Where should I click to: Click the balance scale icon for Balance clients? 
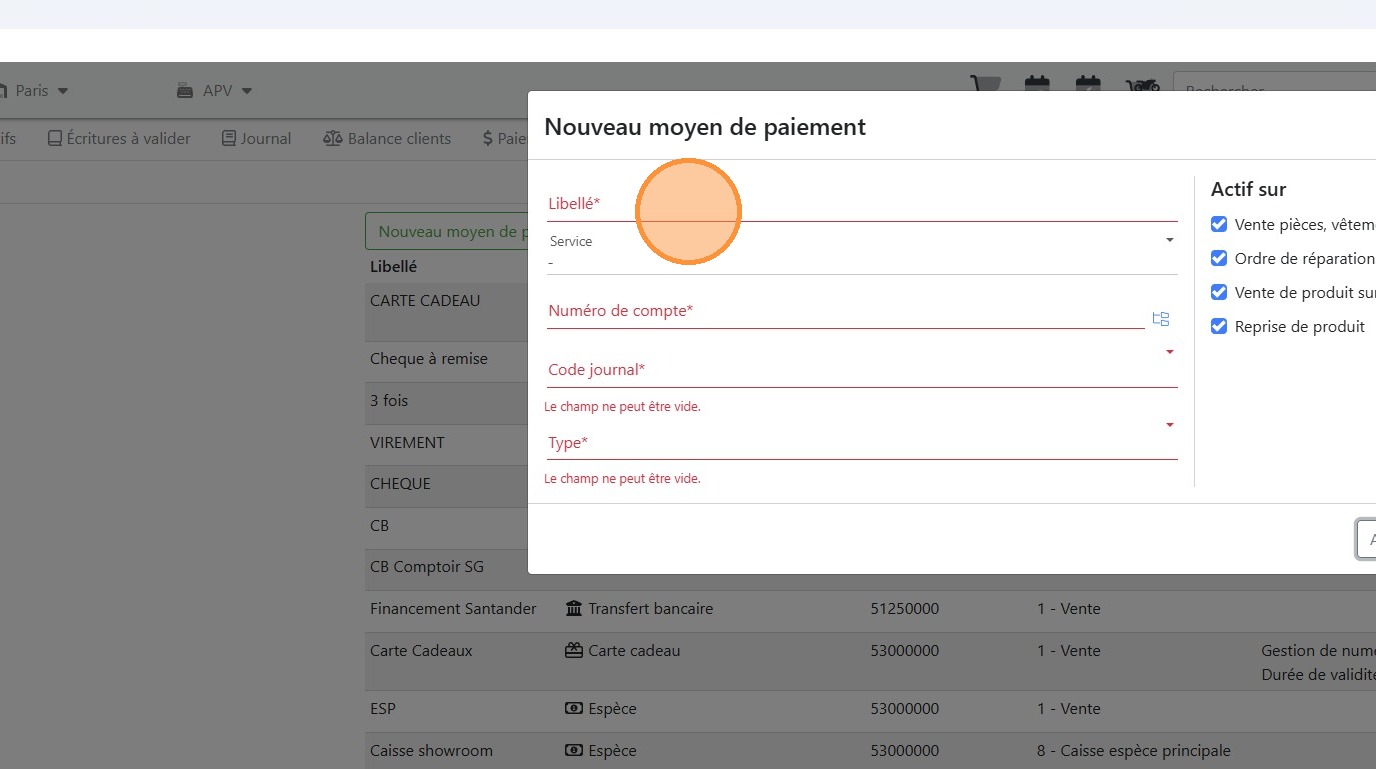click(333, 139)
